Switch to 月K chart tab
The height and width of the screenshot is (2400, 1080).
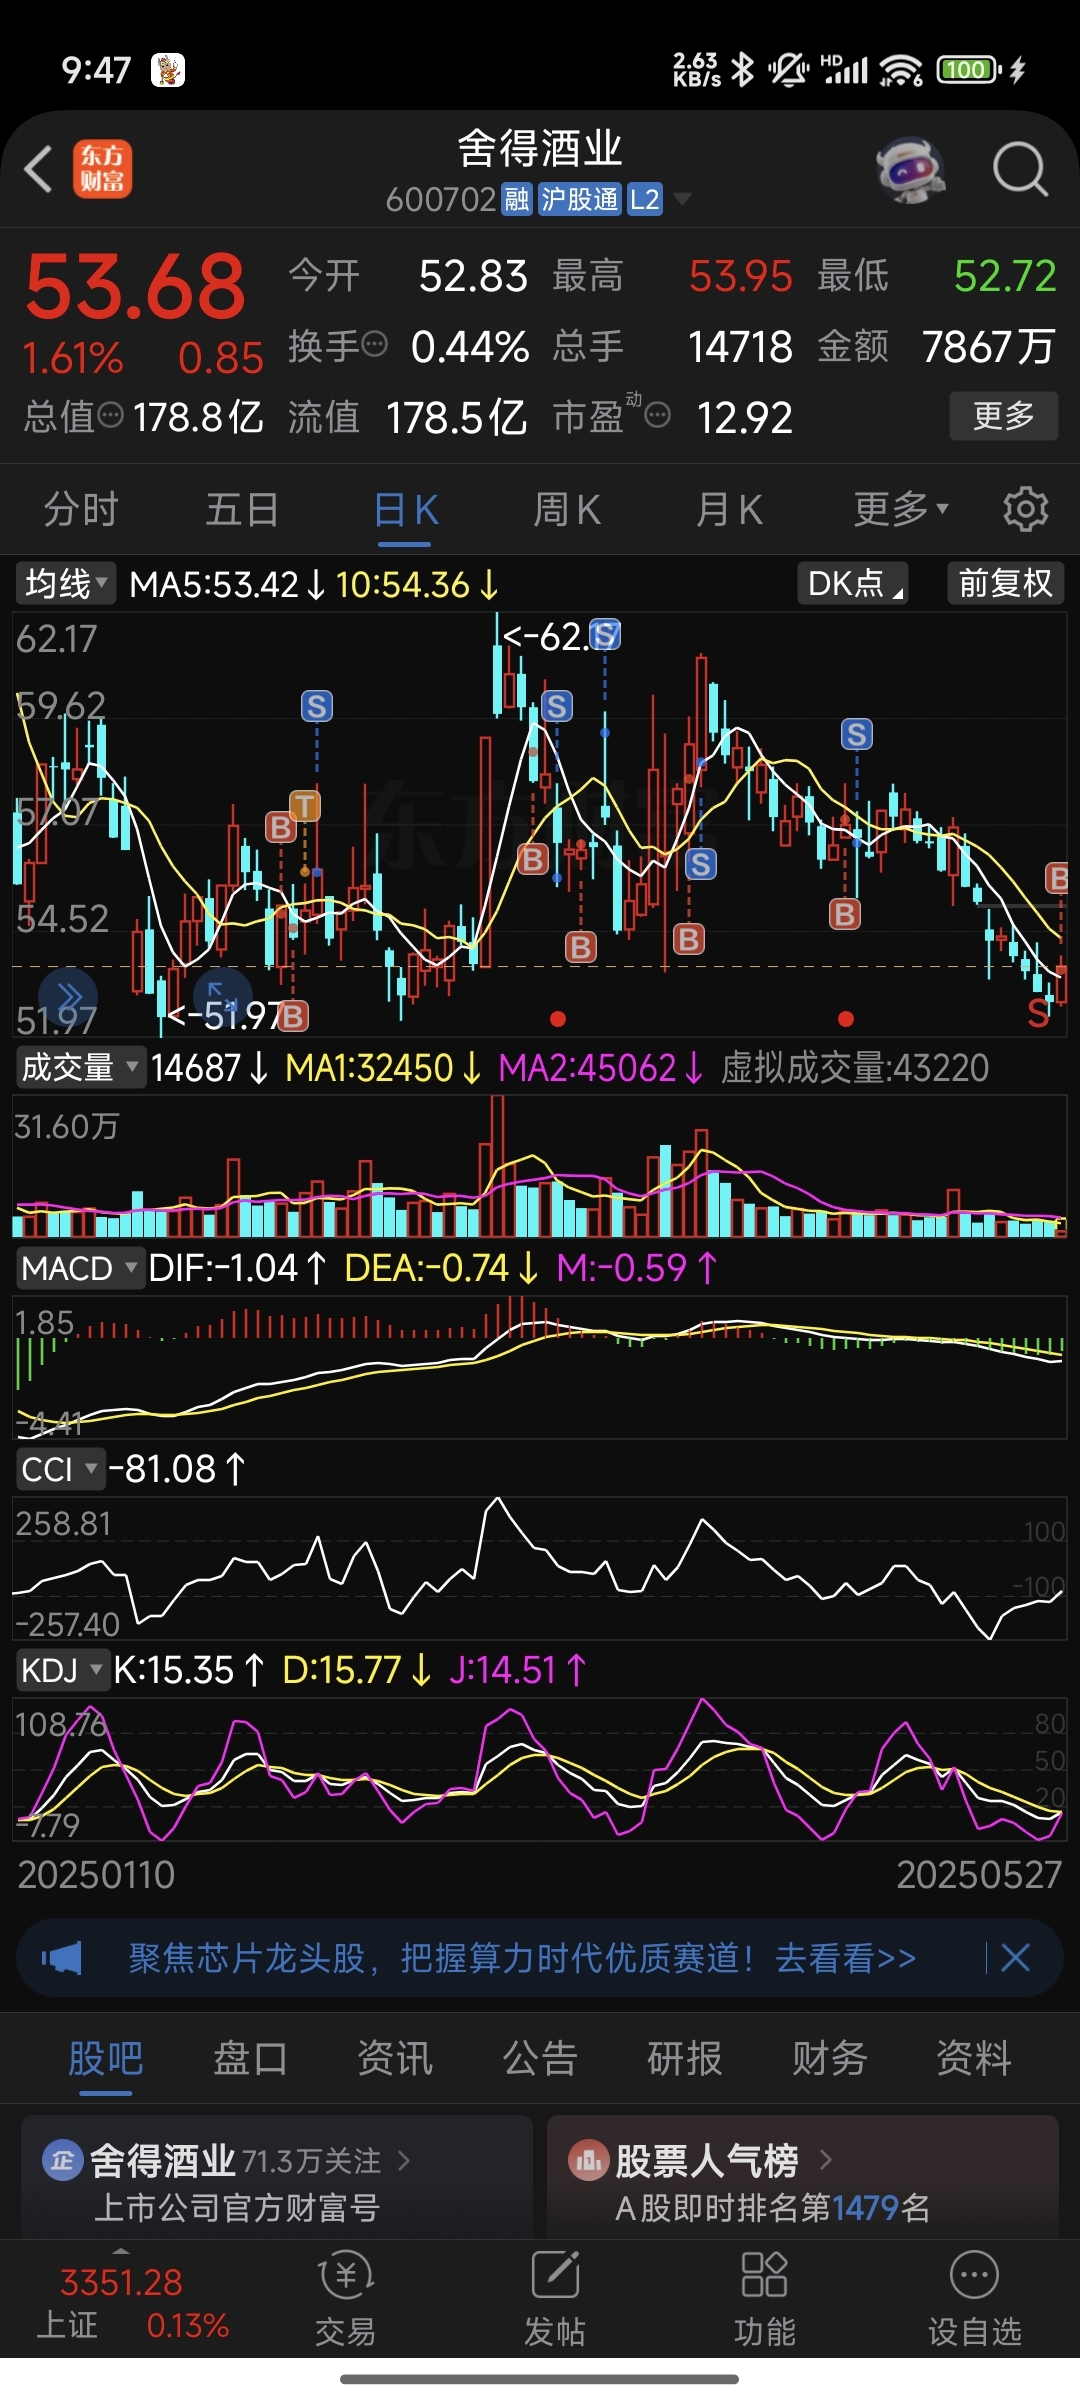click(729, 509)
